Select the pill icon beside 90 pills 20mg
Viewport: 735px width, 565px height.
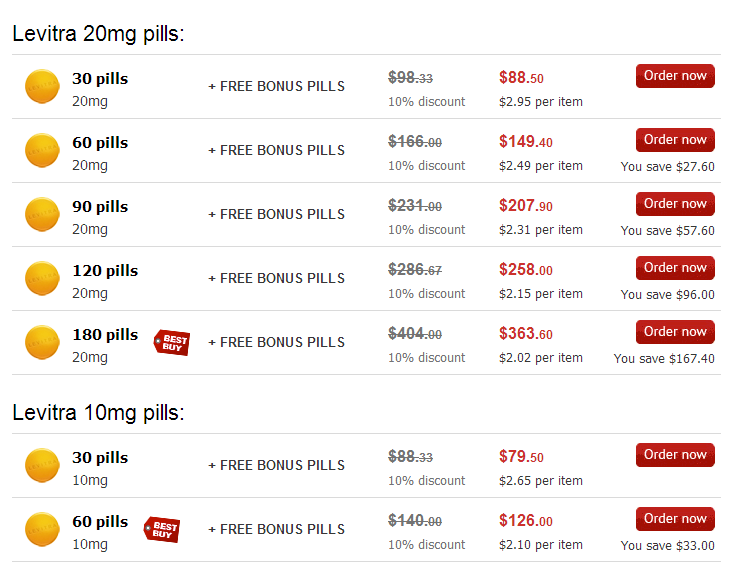pyautogui.click(x=42, y=214)
